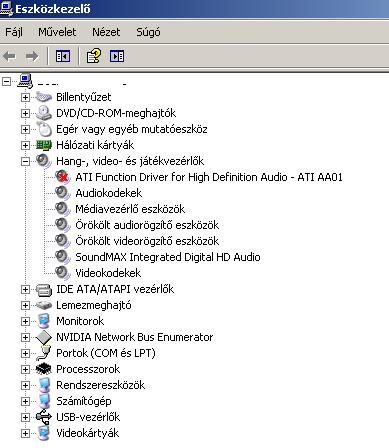Click the Örökölt audiorögzítő speaker icon

click(x=63, y=225)
